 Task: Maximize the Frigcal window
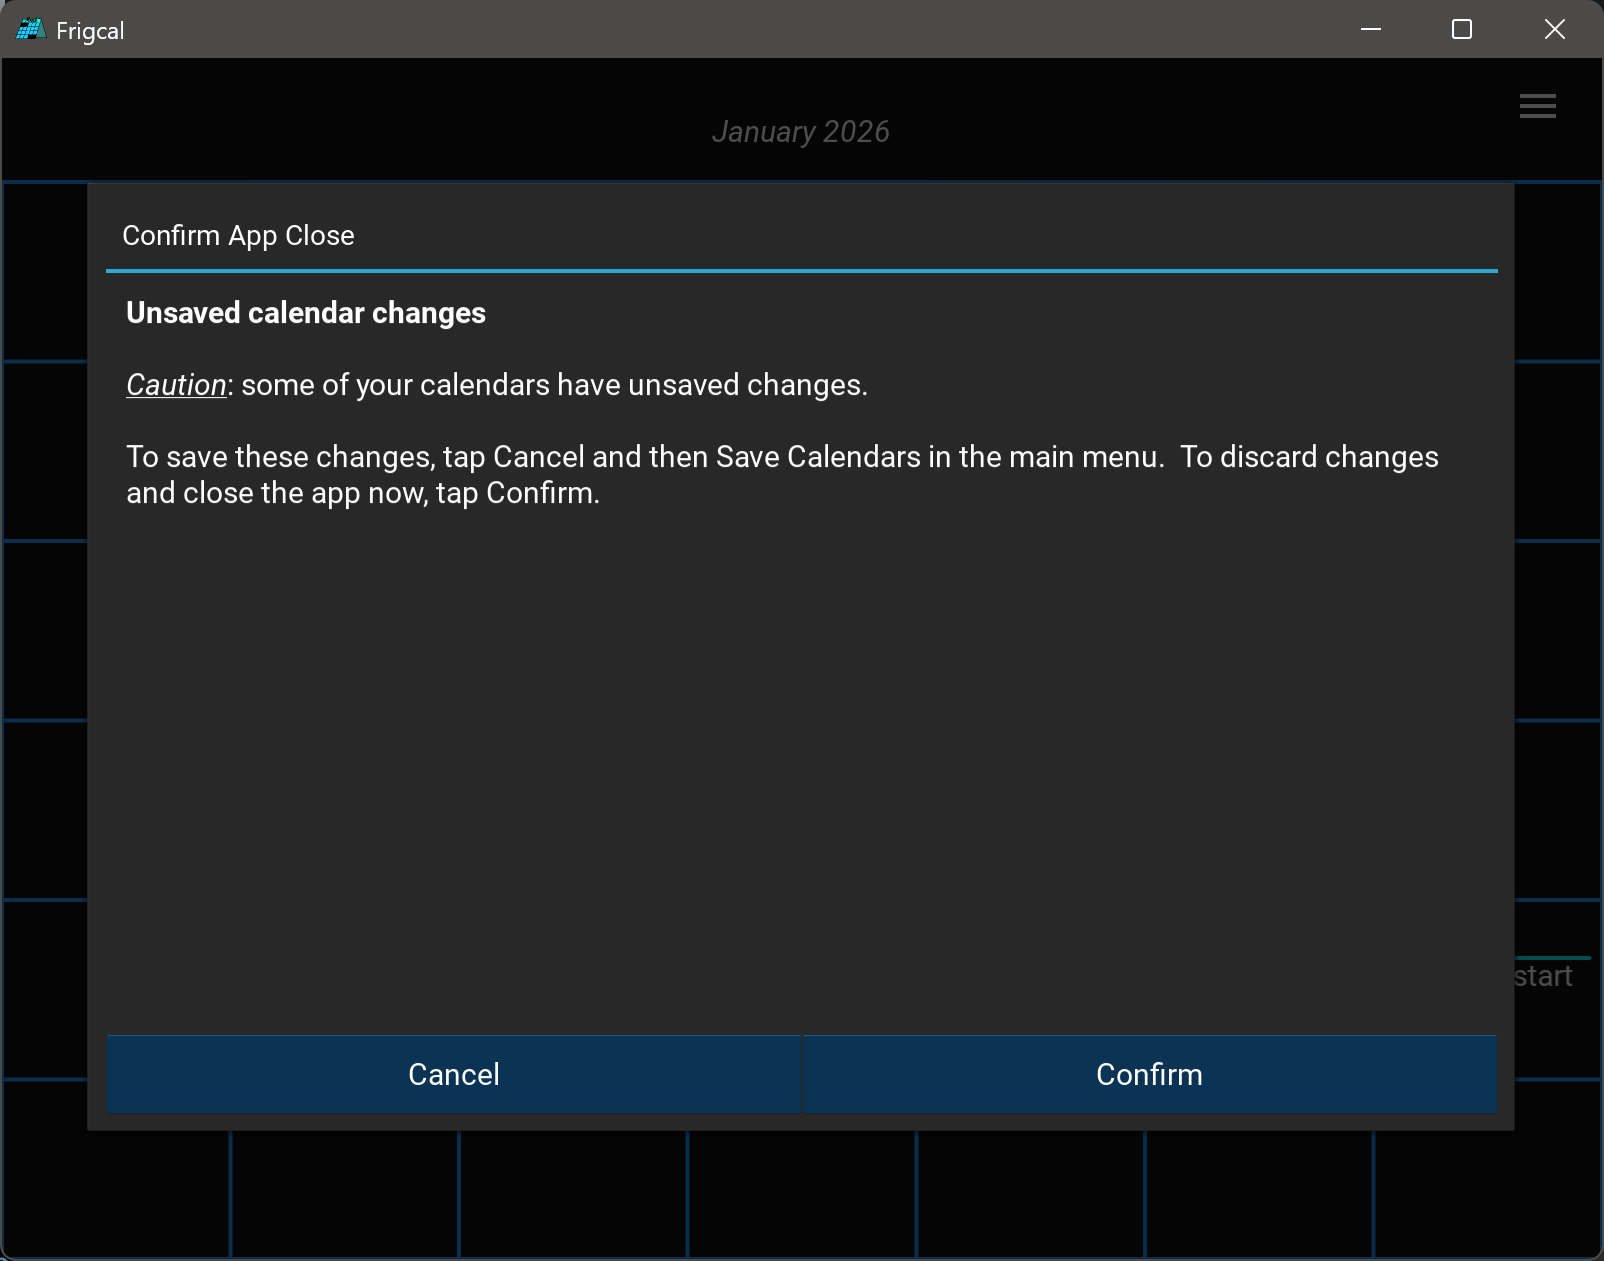1461,30
